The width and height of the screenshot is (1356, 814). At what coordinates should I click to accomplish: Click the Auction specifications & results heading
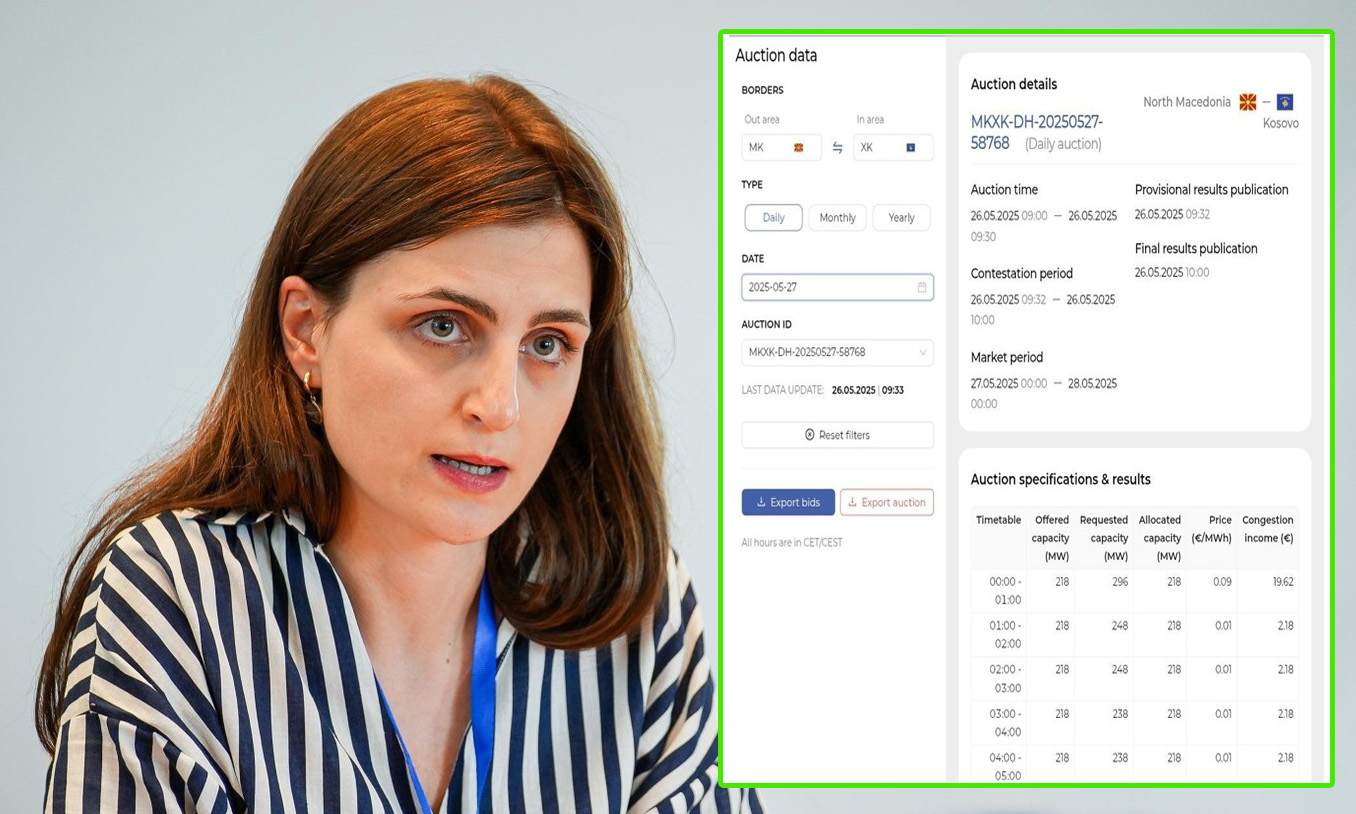click(x=1060, y=480)
